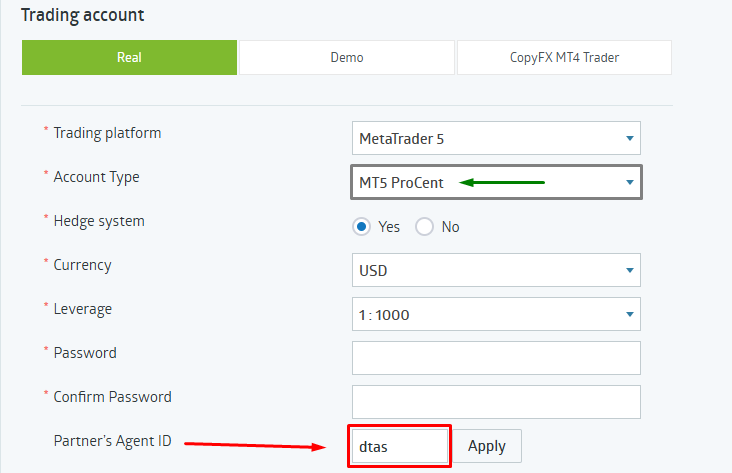Click the Partner's Agent ID field containing dtas
The width and height of the screenshot is (732, 473).
(399, 446)
